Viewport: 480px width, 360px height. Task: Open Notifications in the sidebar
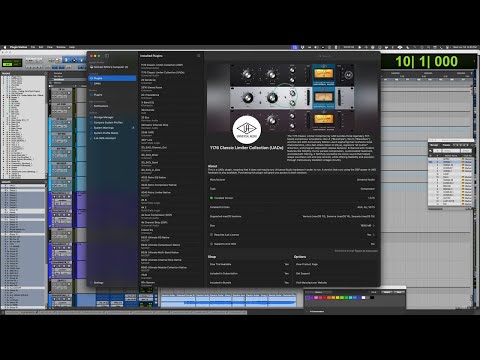tap(101, 106)
